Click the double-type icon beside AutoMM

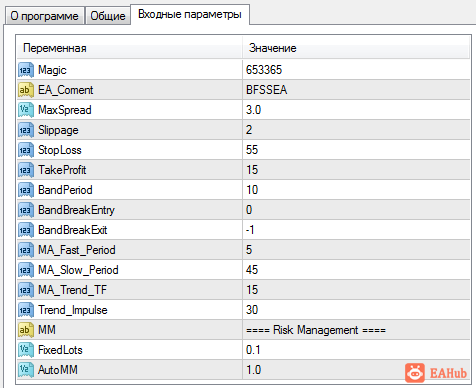[26, 370]
